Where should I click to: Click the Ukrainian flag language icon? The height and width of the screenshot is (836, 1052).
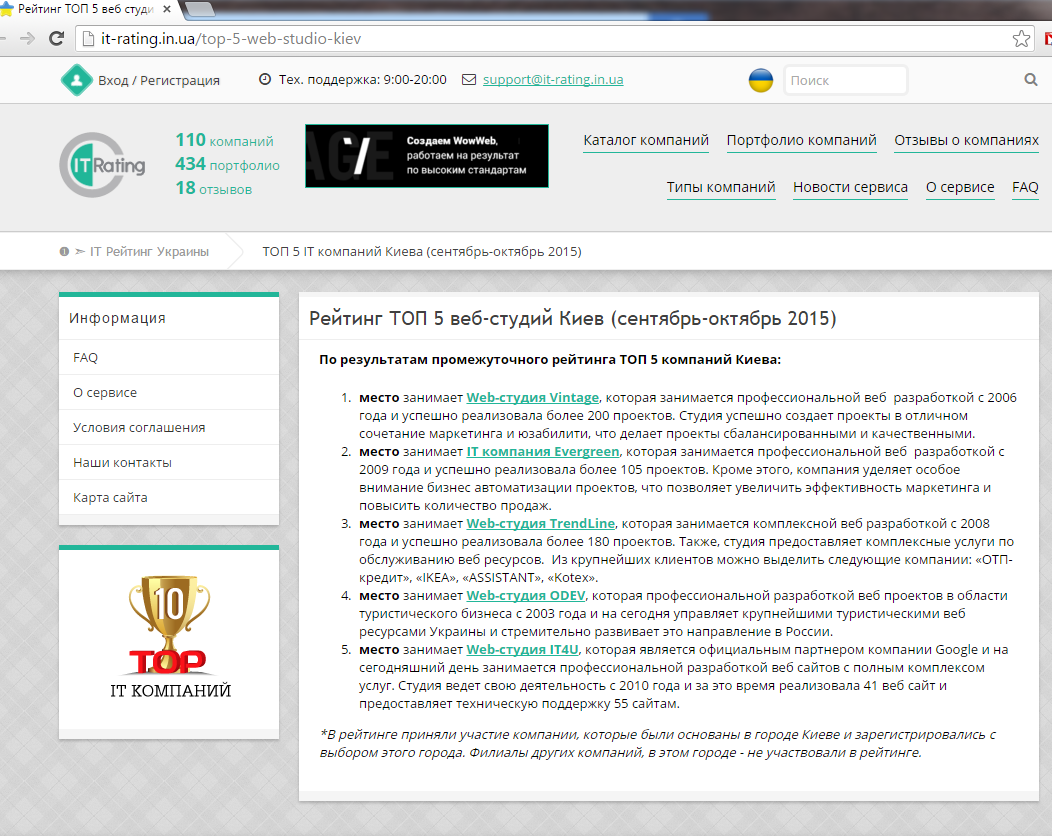click(x=761, y=80)
